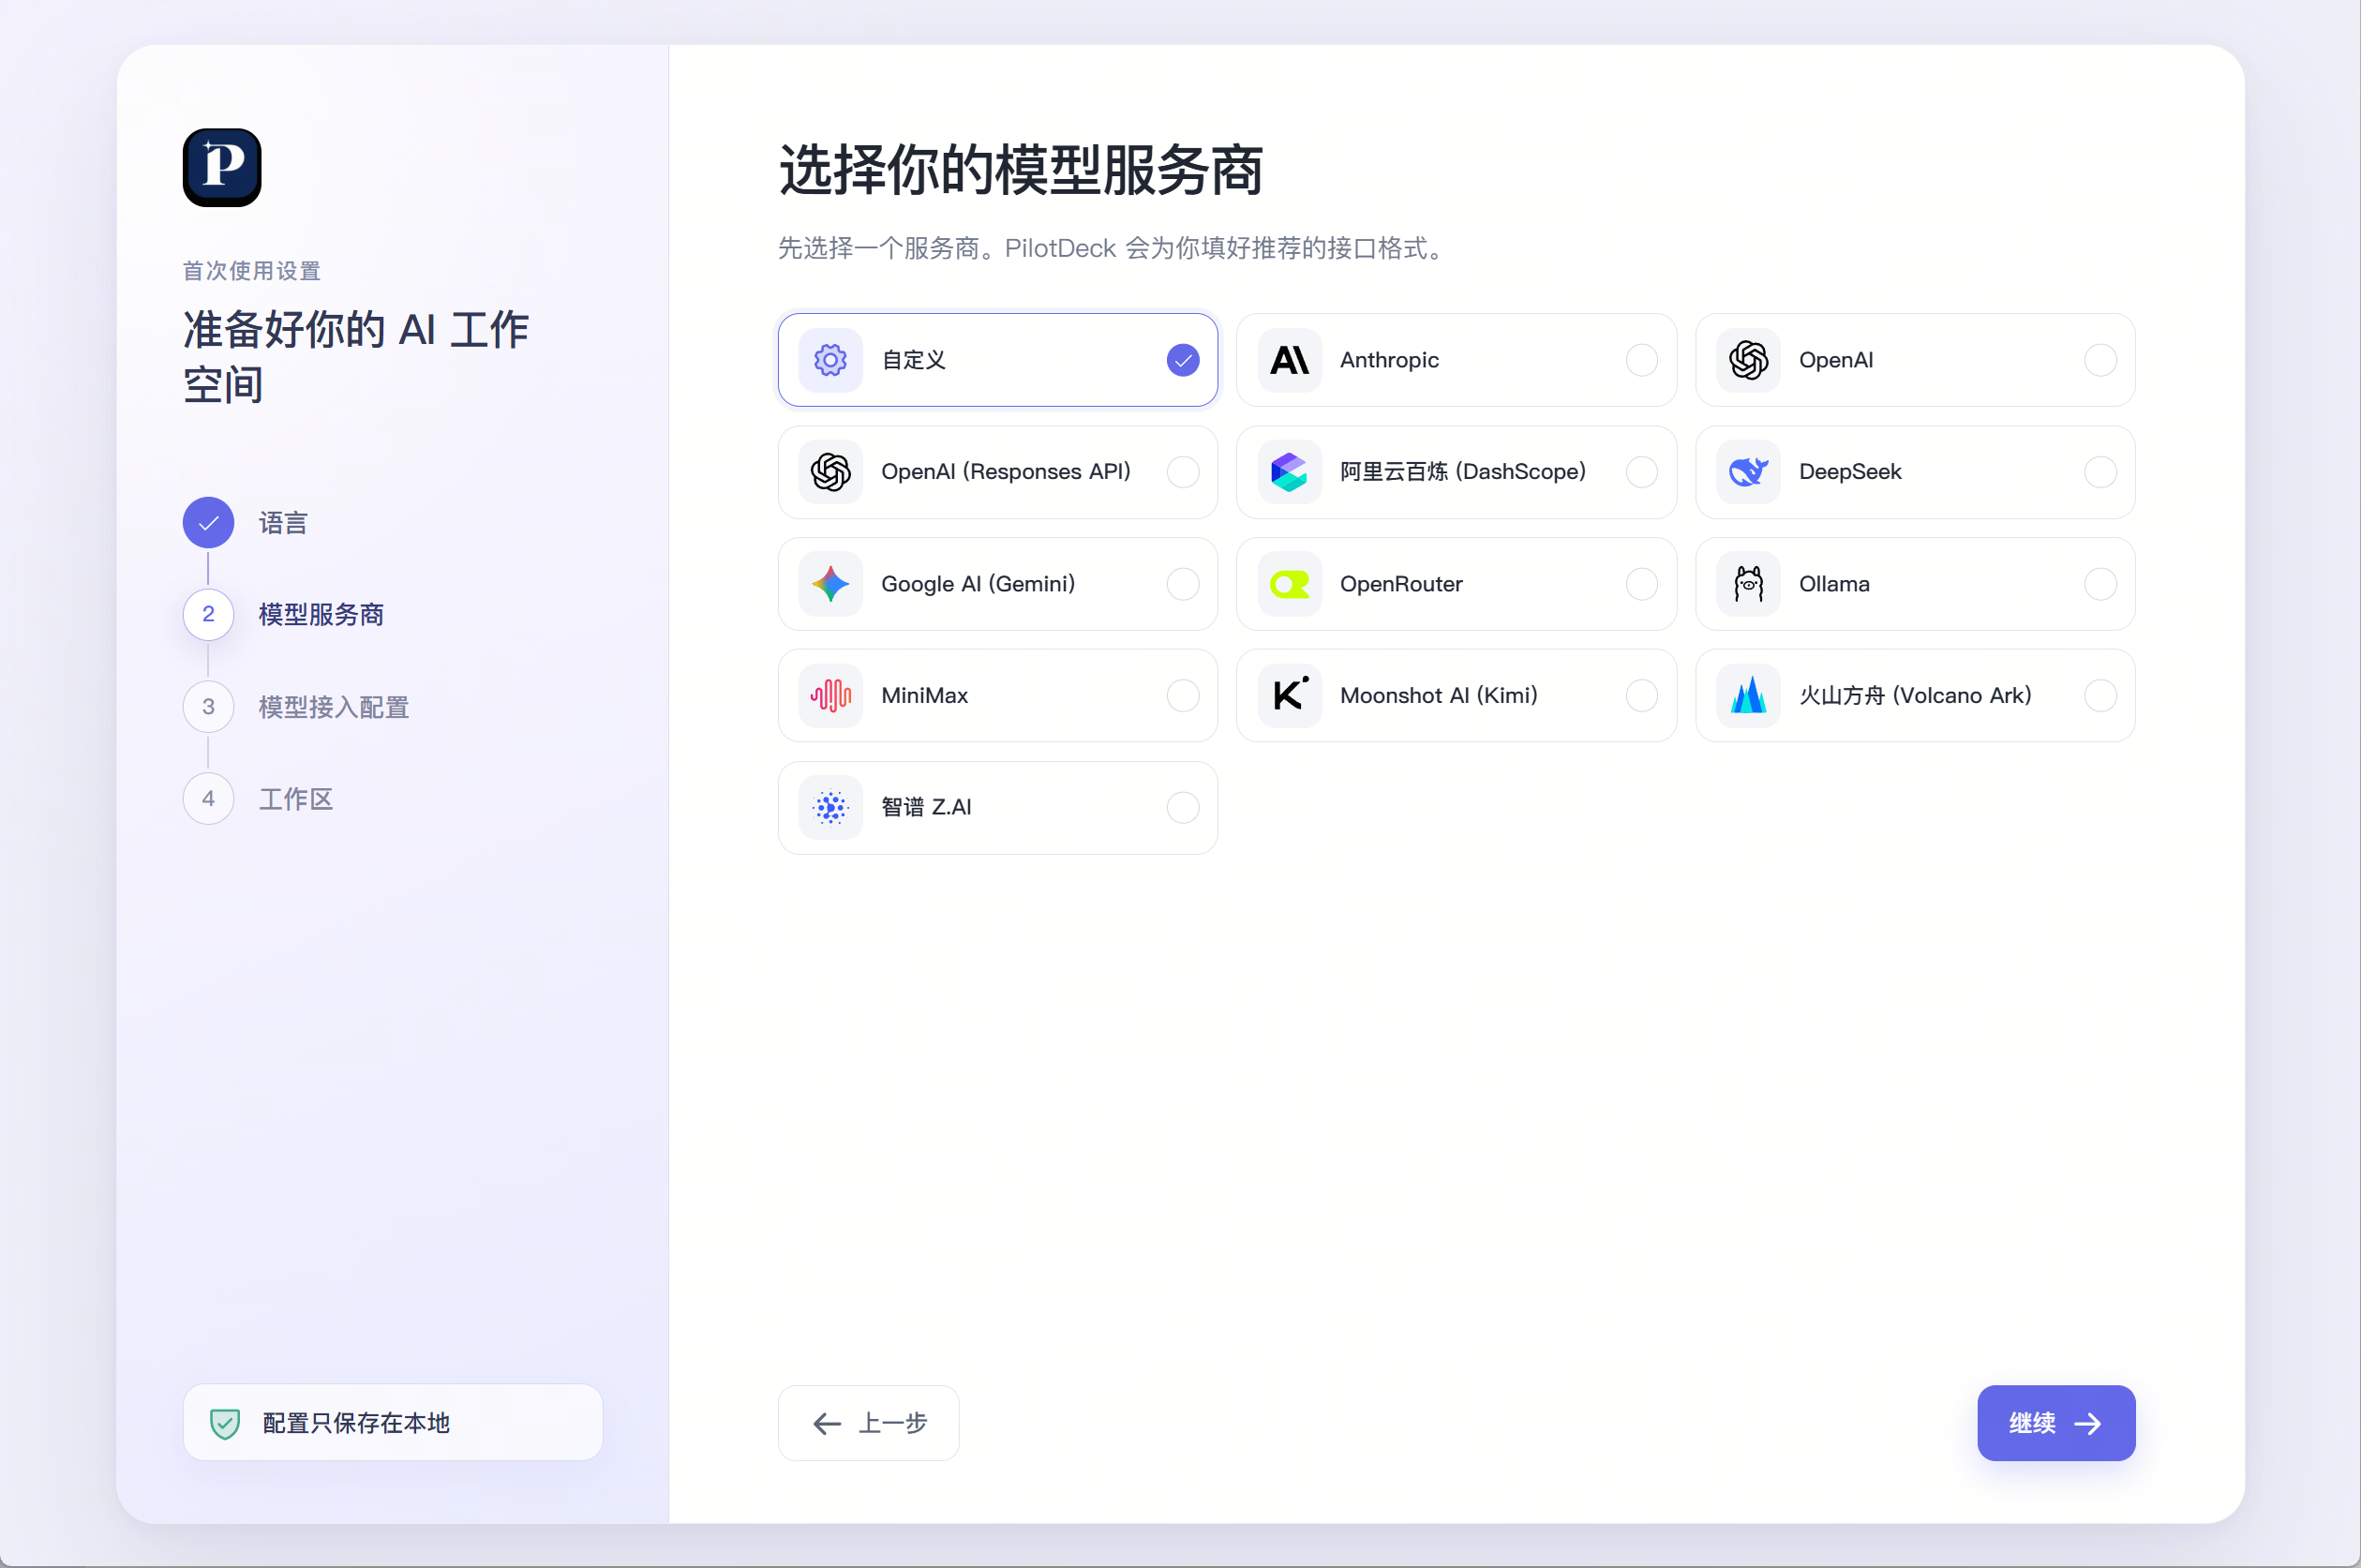
Task: Select the MiniMax radio button
Action: tap(1183, 695)
